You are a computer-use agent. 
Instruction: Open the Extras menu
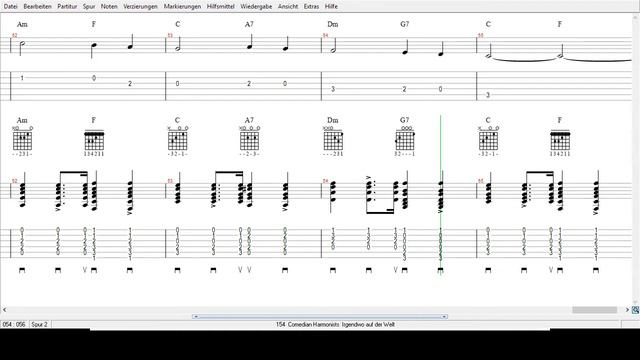[x=311, y=7]
